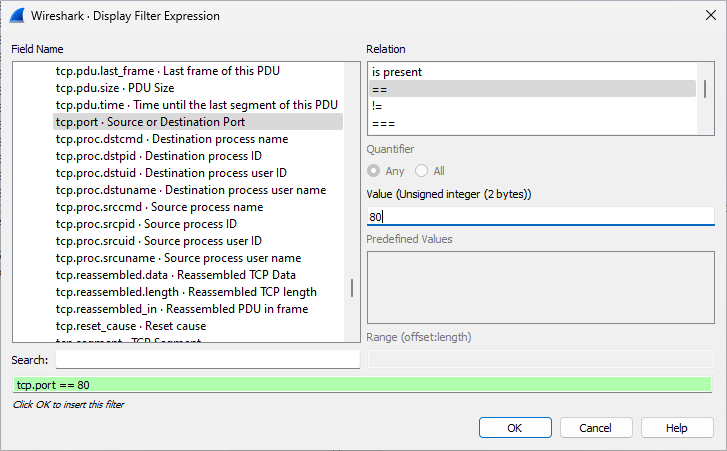Select tcp.pdu.time field
The width and height of the screenshot is (727, 451).
198,105
